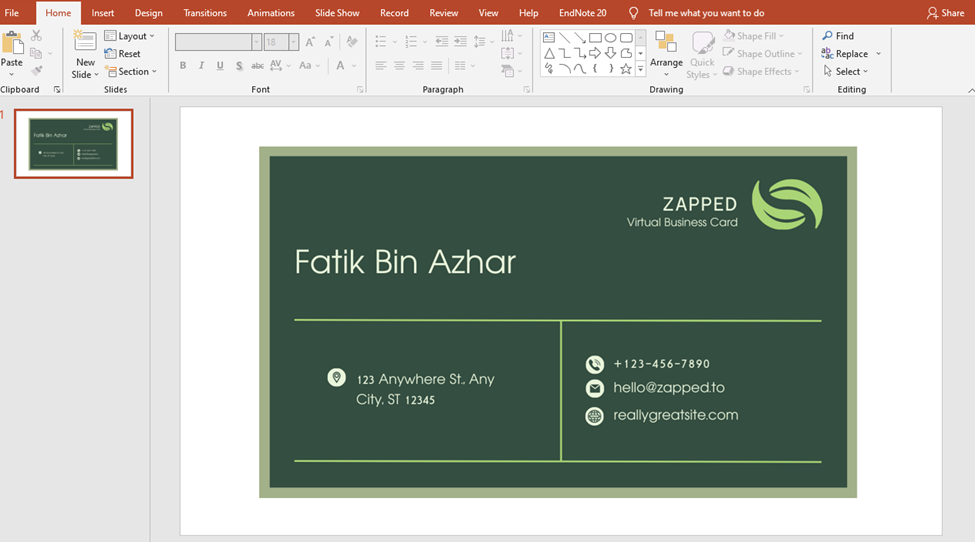Click Align Left paragraph icon
Image resolution: width=975 pixels, height=542 pixels.
pos(381,65)
